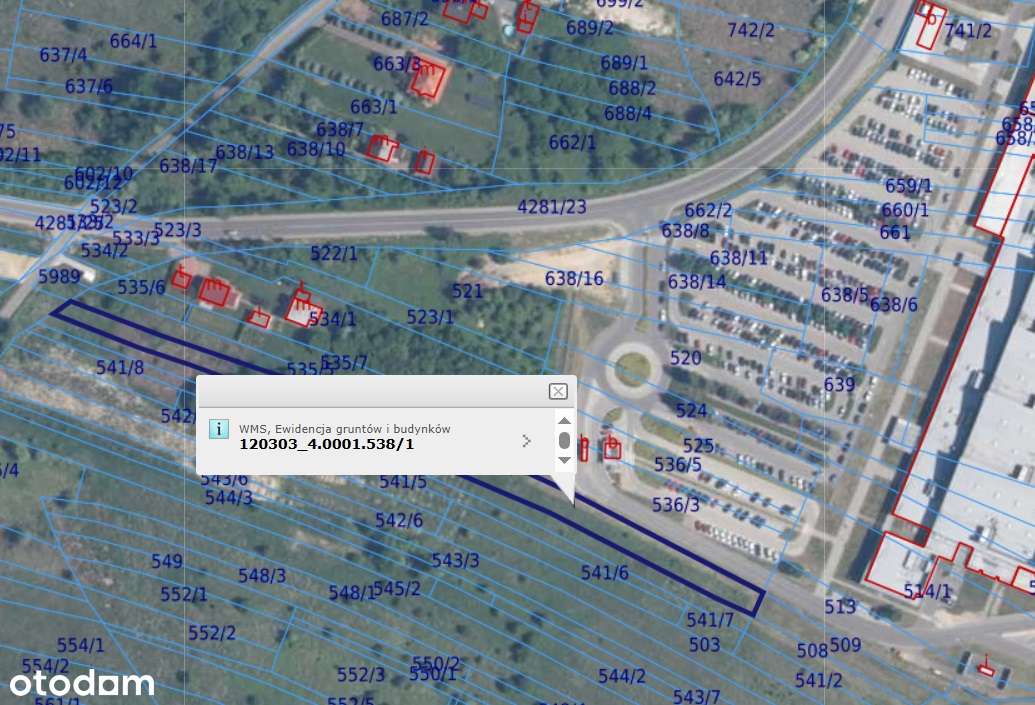The image size is (1035, 705).
Task: Click parcel label 523/1
Action: [430, 318]
